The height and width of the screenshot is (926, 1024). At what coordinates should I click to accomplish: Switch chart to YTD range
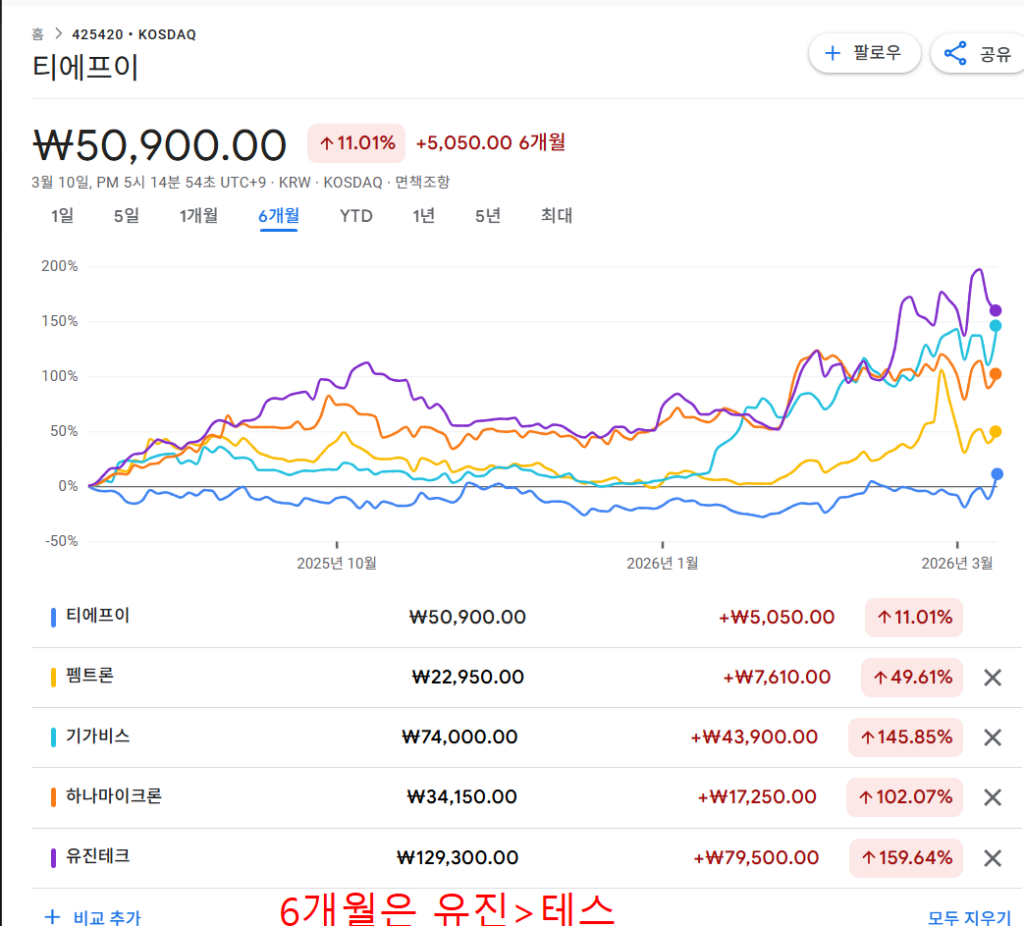click(355, 215)
